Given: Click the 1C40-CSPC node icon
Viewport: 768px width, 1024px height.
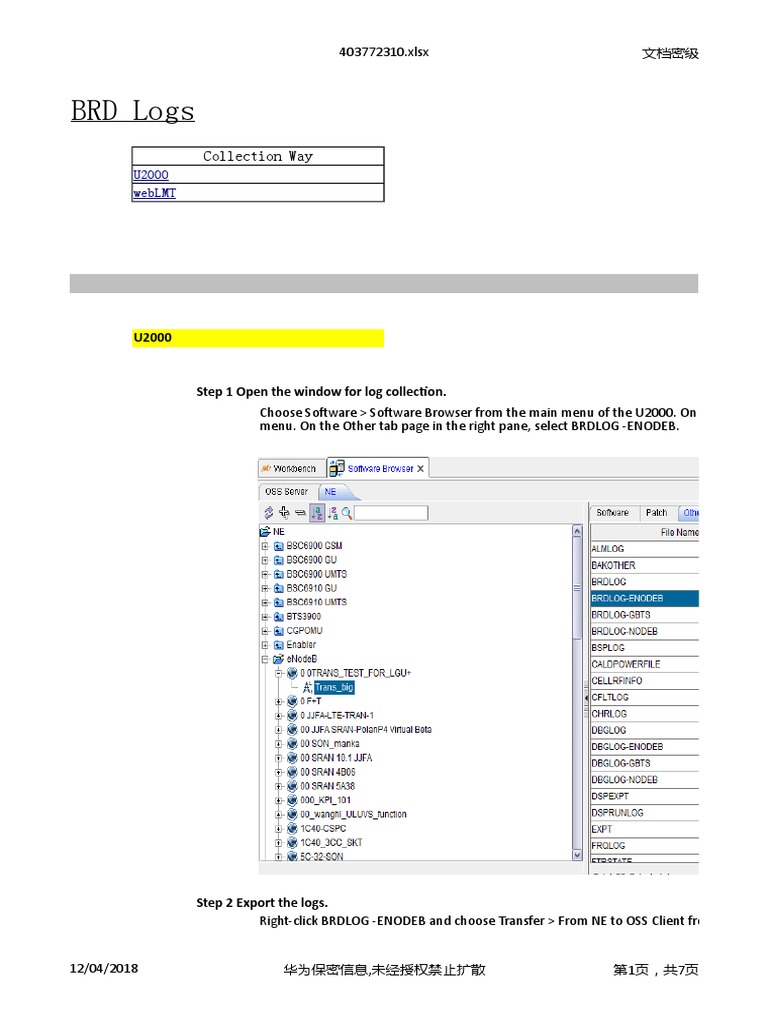Looking at the screenshot, I should (293, 829).
